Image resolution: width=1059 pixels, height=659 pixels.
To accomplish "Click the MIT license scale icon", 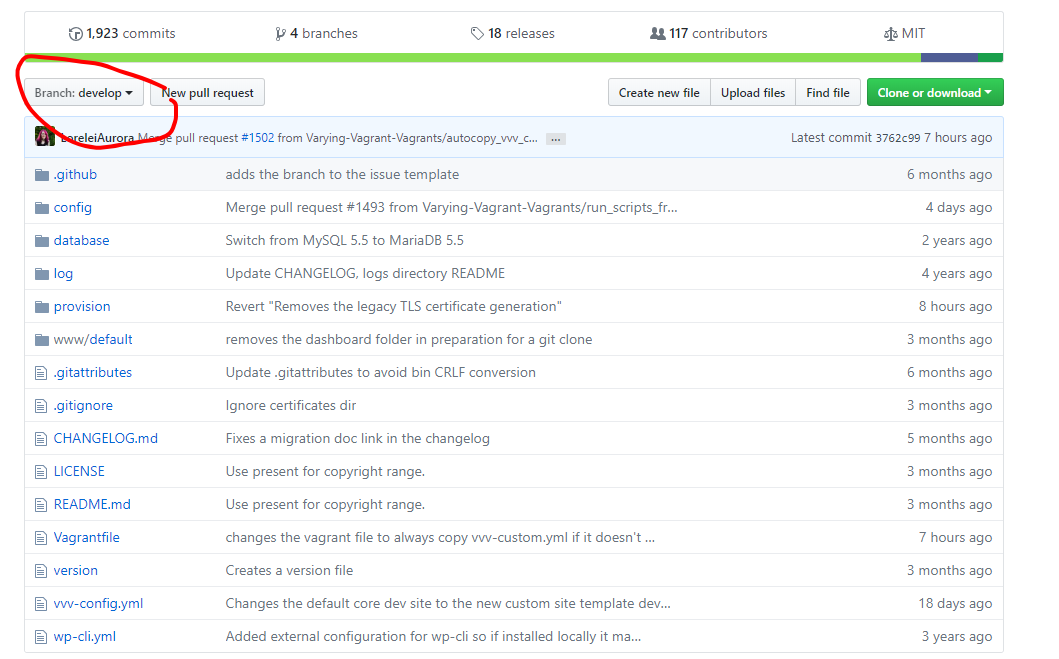I will point(891,34).
